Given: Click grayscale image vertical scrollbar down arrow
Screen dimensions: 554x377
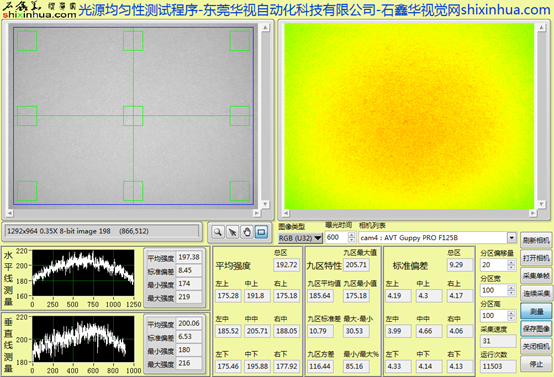Looking at the screenshot, I should [x=265, y=204].
